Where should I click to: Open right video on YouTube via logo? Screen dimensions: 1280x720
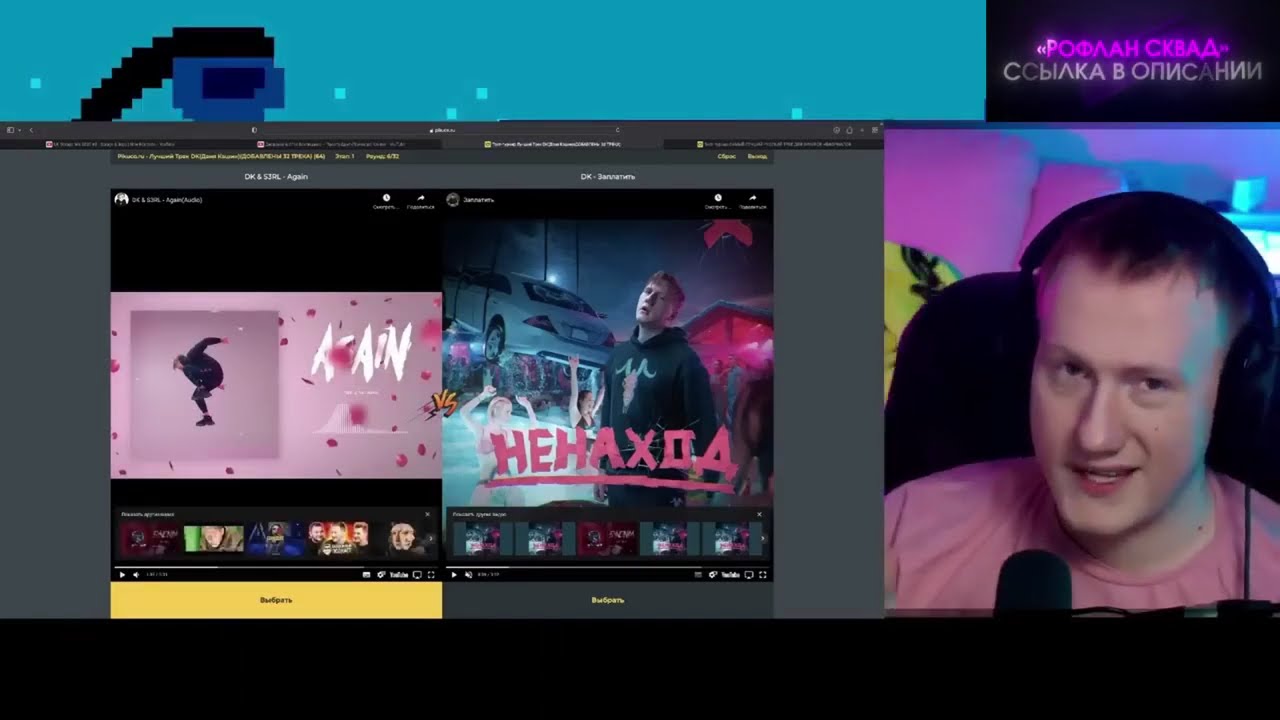pos(730,575)
